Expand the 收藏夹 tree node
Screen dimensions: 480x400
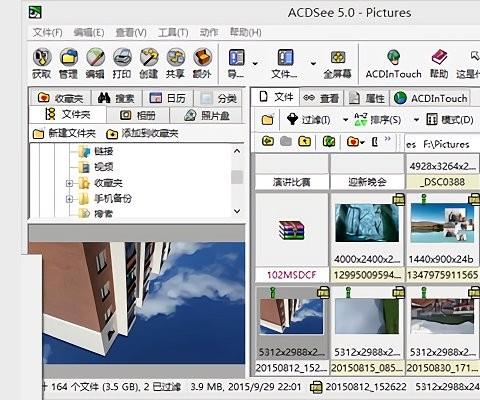(69, 183)
